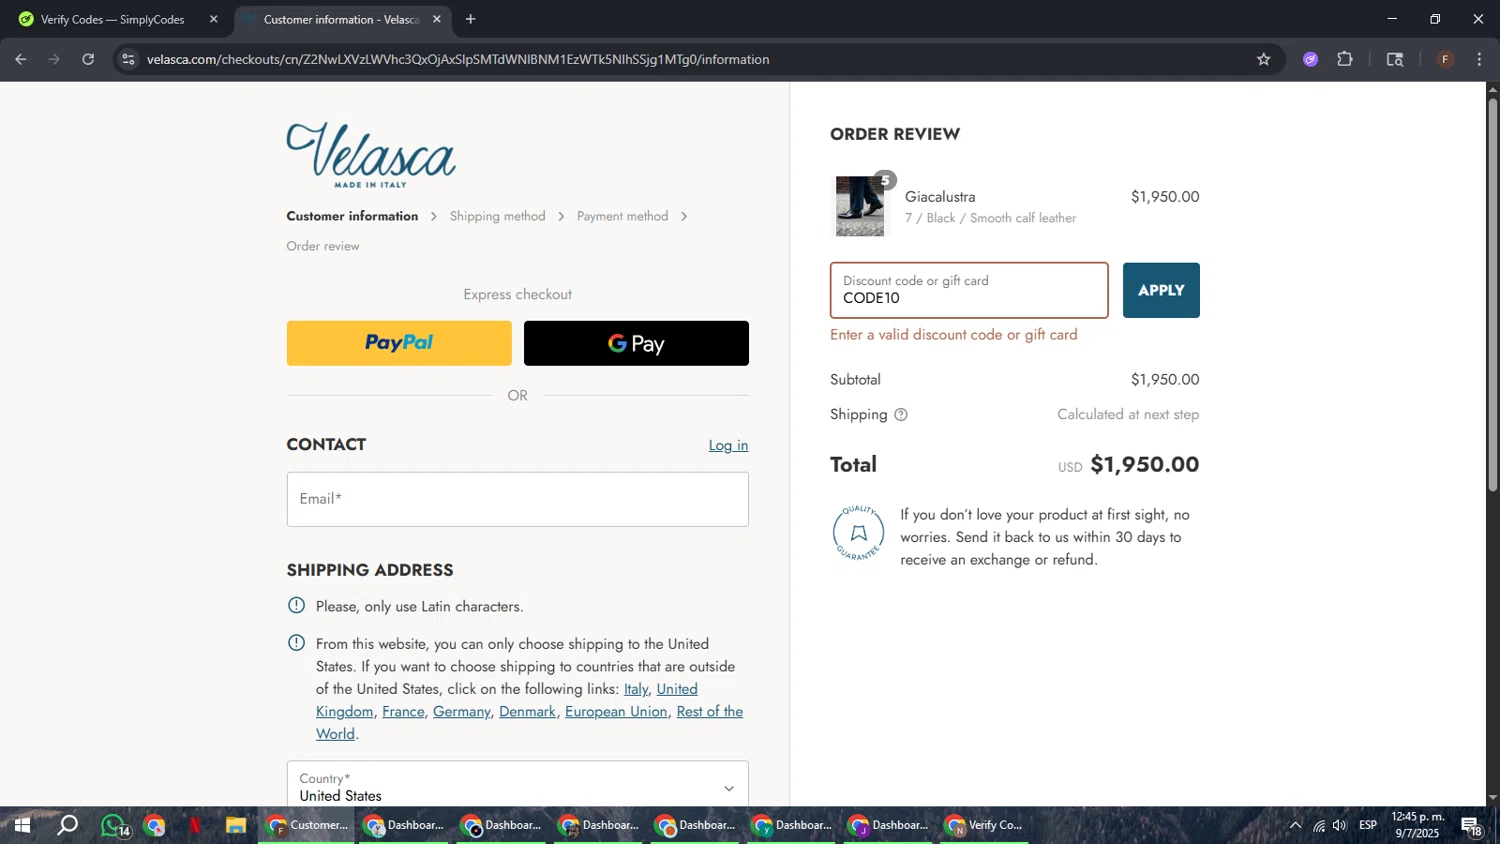Go back to the previous page
The height and width of the screenshot is (844, 1500).
pyautogui.click(x=21, y=59)
